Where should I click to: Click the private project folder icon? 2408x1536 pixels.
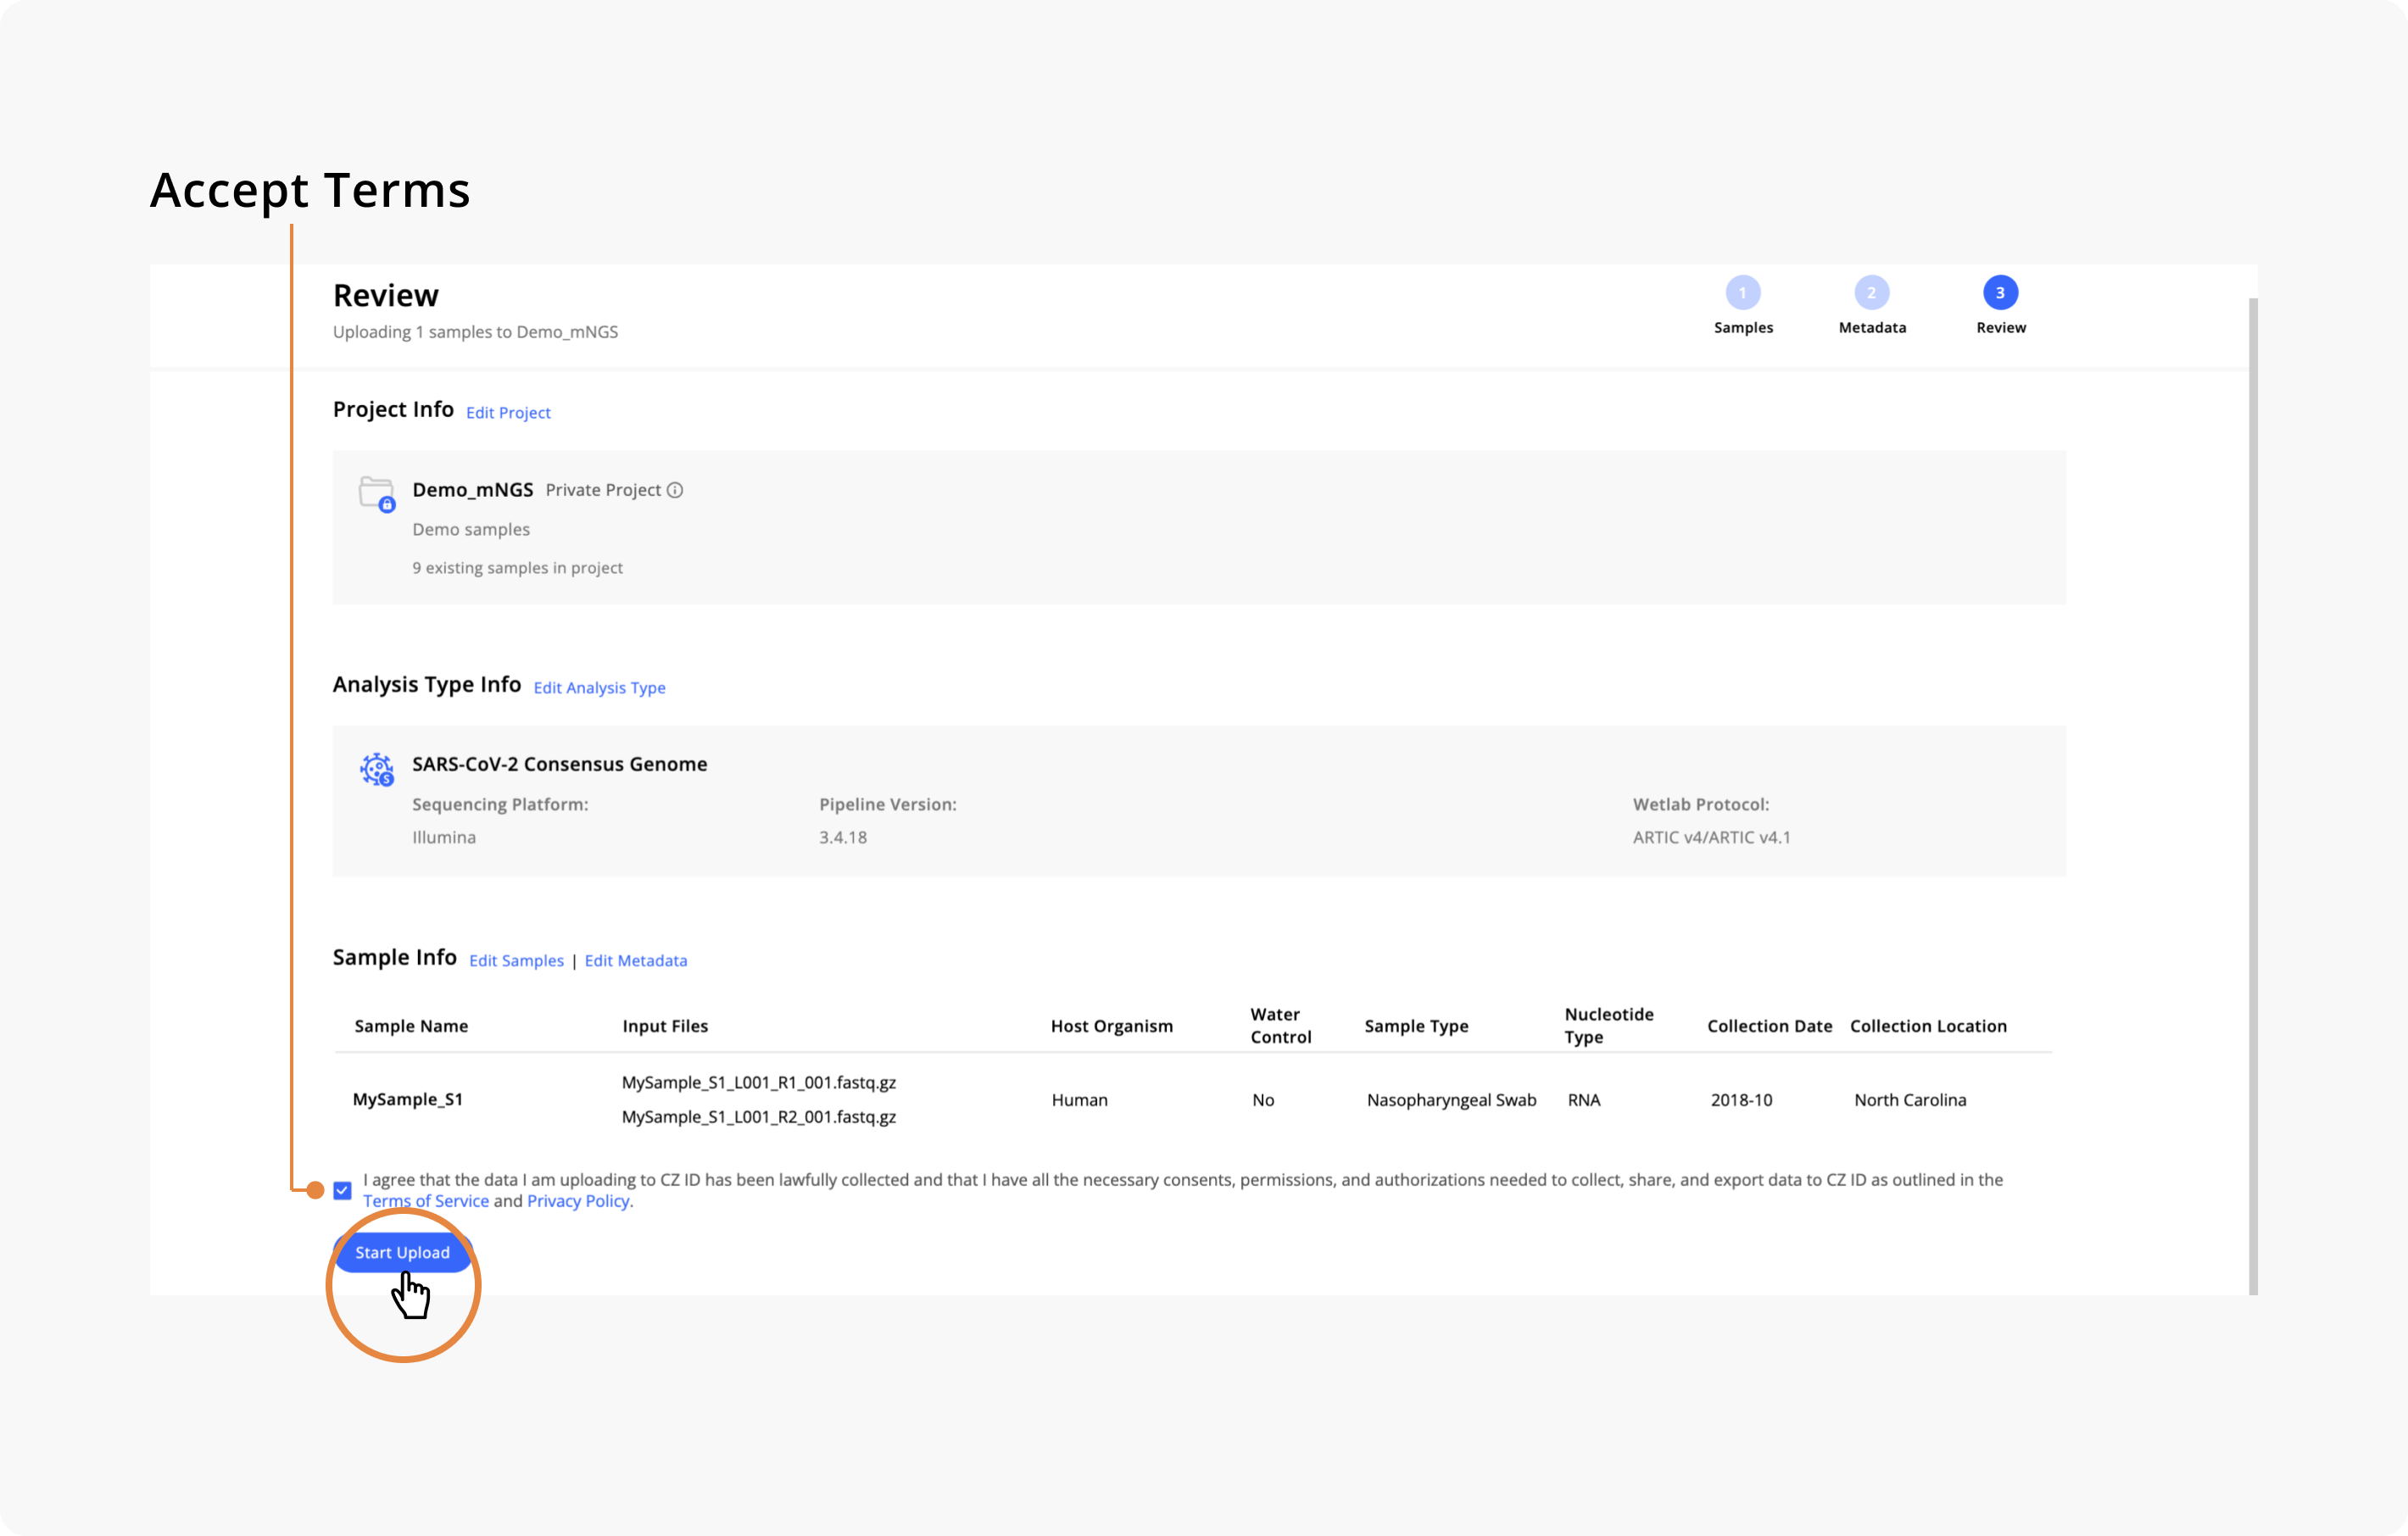(377, 494)
